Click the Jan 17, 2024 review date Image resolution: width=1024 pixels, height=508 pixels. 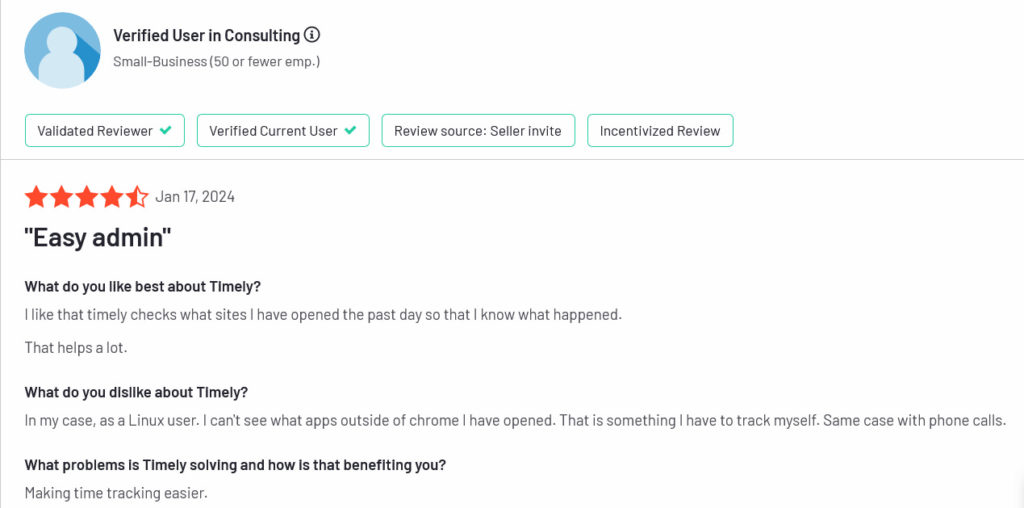(x=195, y=197)
